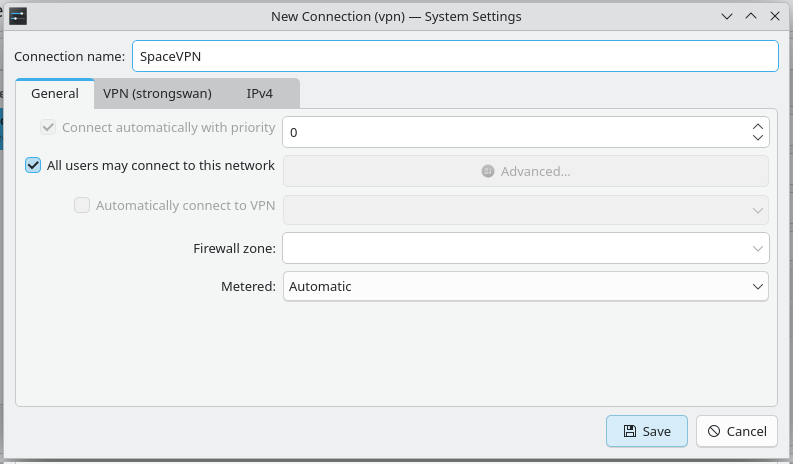Click the System Settings icon in title bar
Viewport: 793px width, 464px height.
click(18, 16)
